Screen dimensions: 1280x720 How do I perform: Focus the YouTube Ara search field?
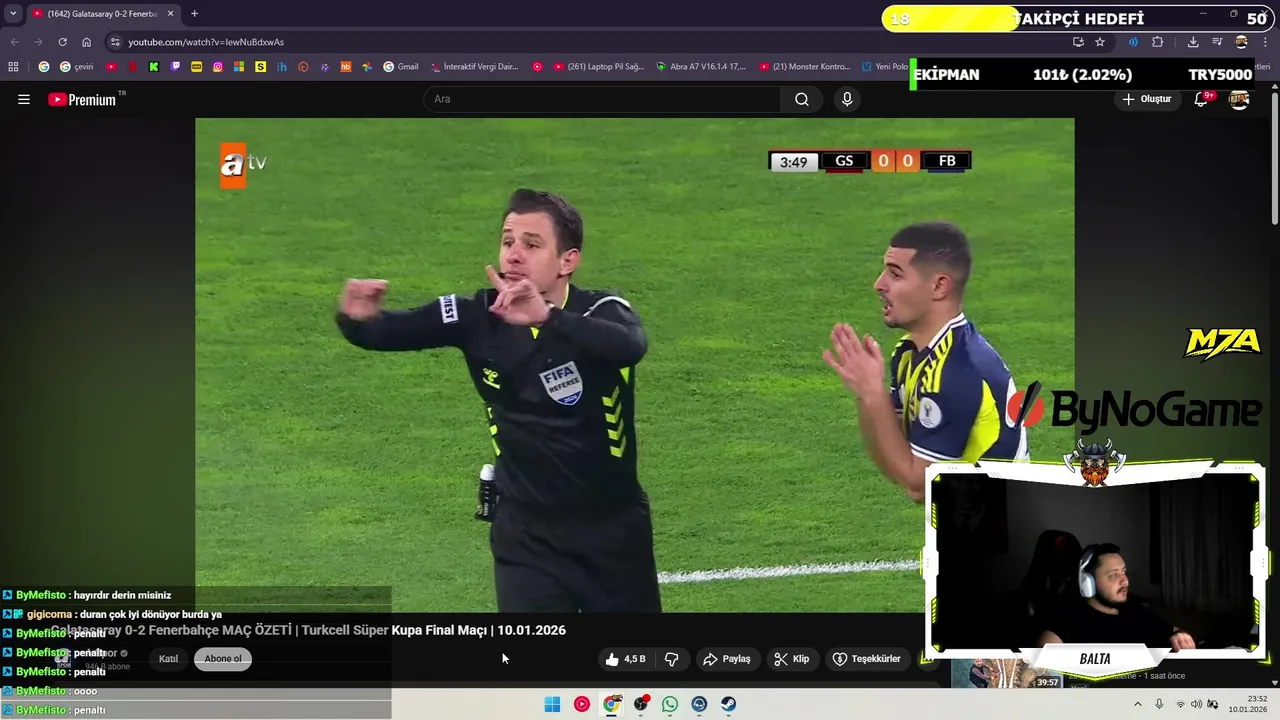(603, 99)
